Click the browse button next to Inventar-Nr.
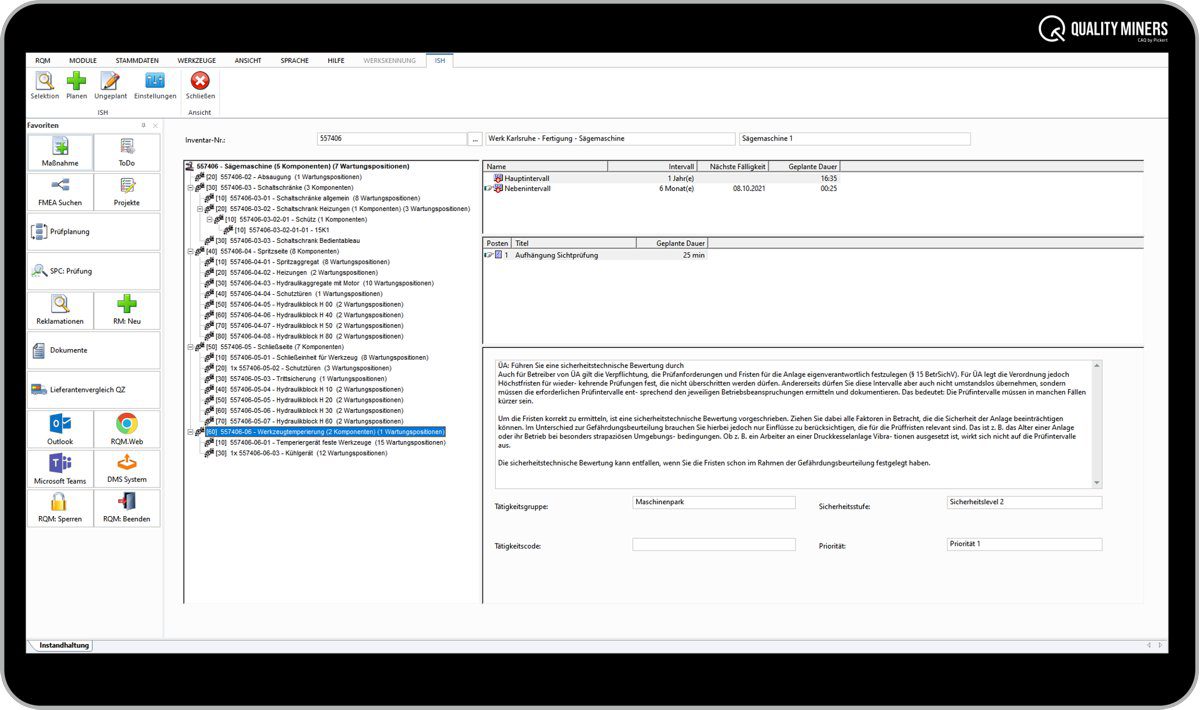This screenshot has width=1200, height=710. click(475, 139)
